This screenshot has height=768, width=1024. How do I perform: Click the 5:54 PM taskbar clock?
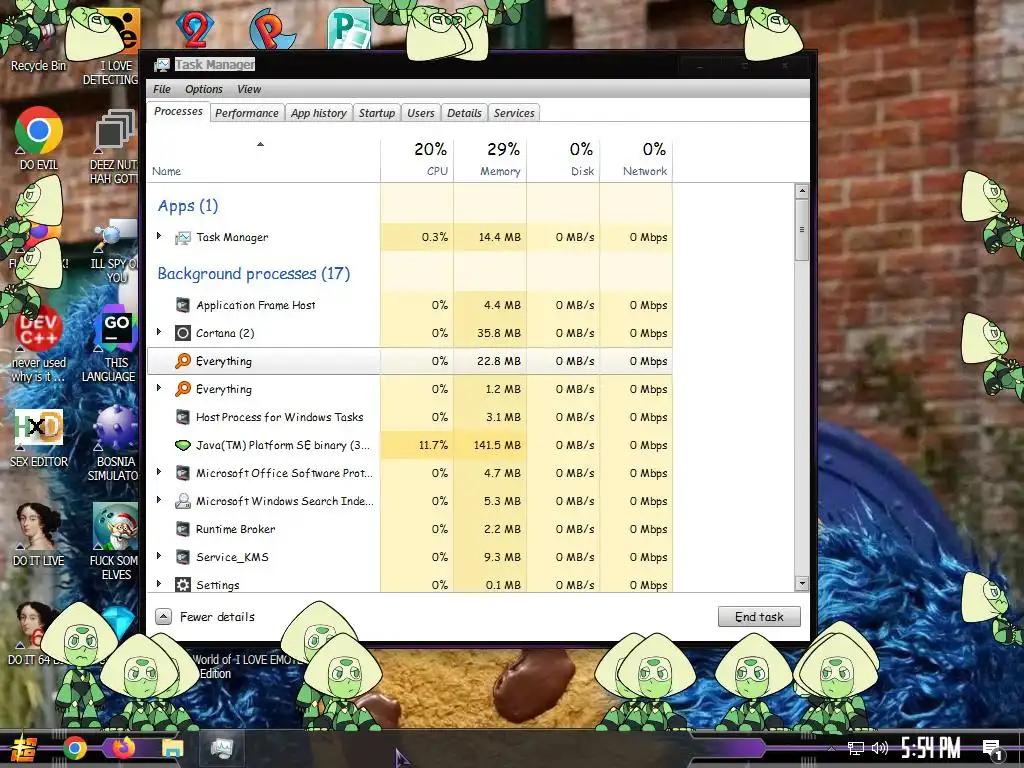[x=931, y=748]
